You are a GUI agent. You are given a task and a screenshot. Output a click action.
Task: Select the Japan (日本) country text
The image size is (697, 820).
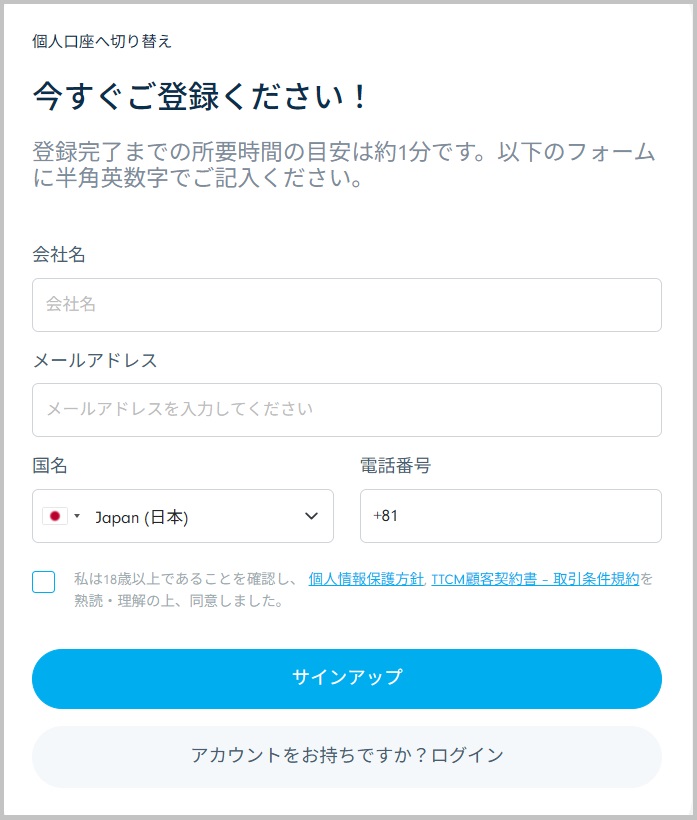click(141, 517)
